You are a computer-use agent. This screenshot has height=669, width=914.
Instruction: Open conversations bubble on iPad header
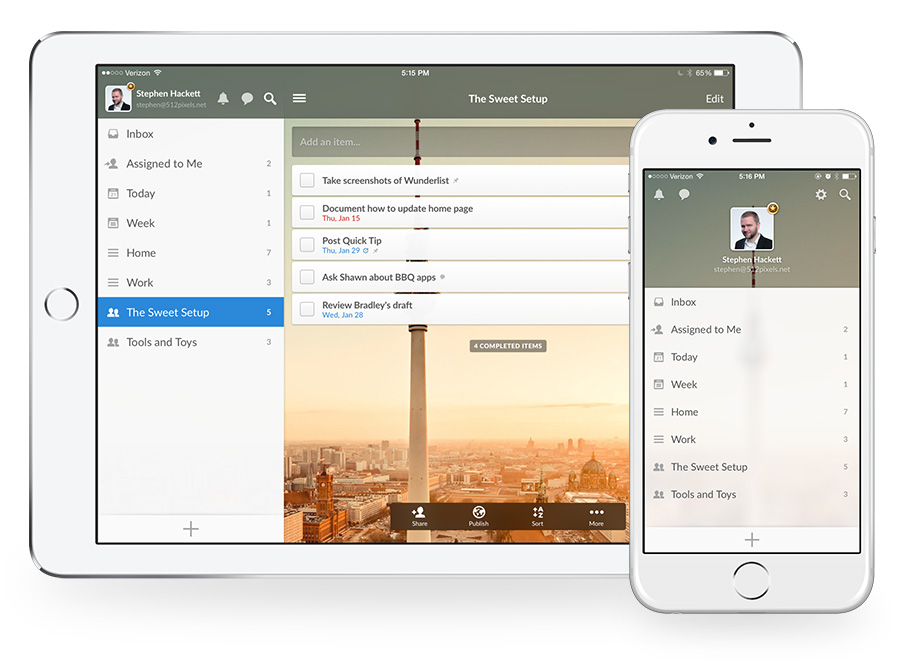click(x=247, y=98)
